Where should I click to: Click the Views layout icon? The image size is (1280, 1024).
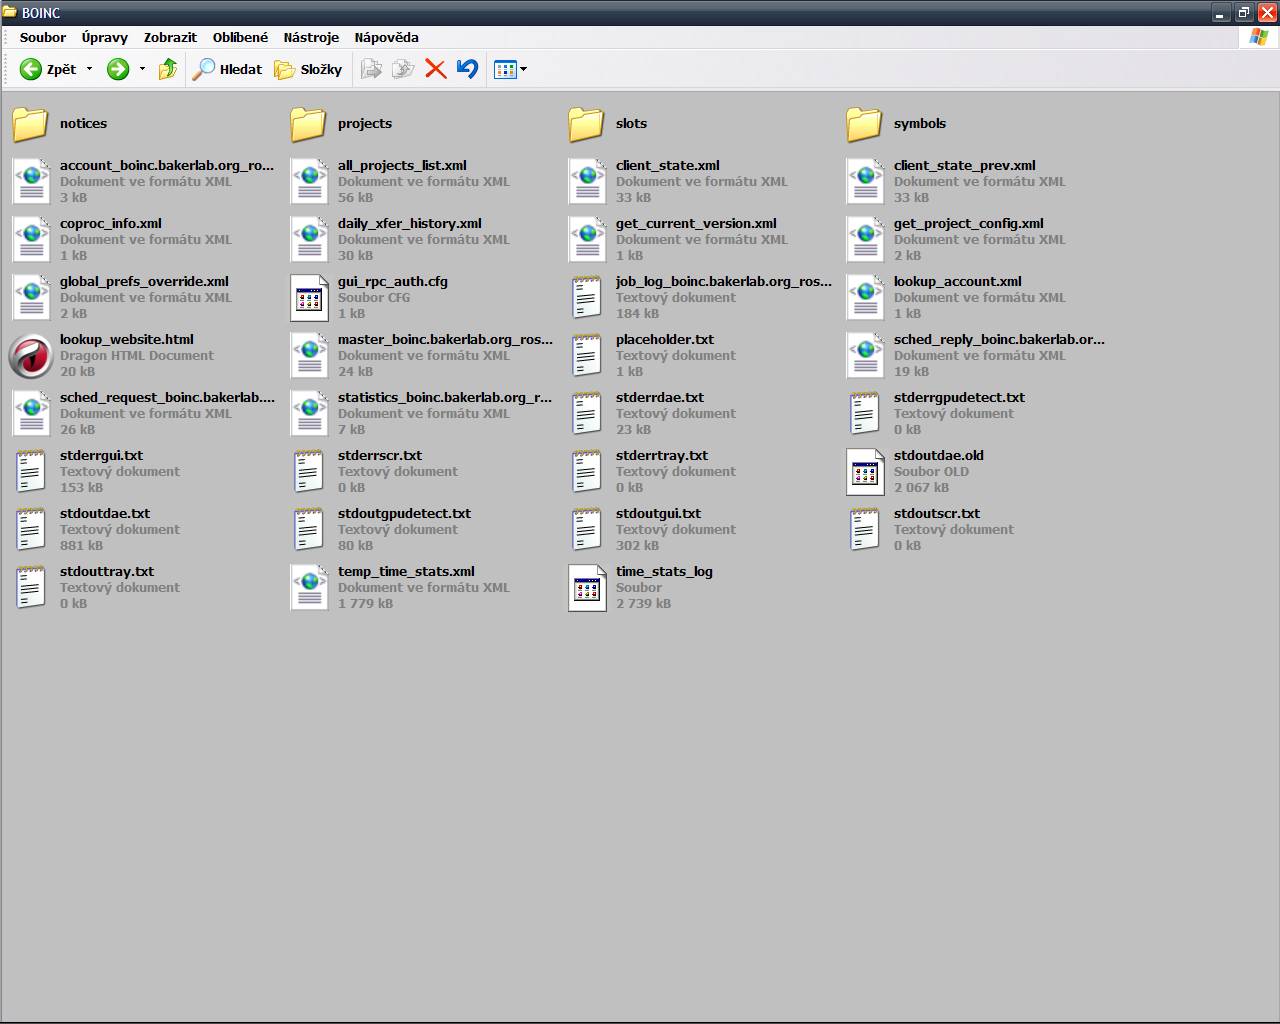click(x=505, y=69)
